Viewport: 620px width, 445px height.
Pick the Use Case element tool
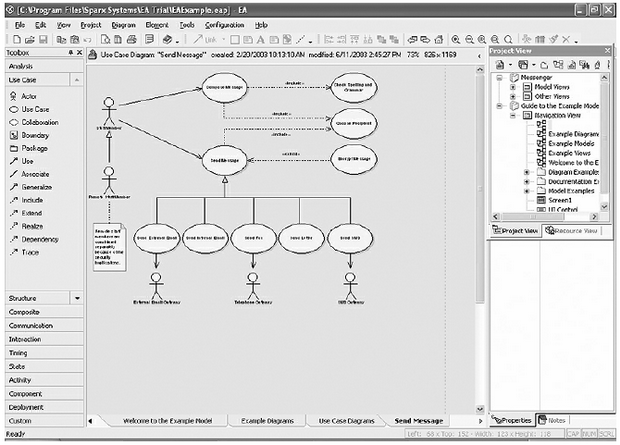click(34, 108)
